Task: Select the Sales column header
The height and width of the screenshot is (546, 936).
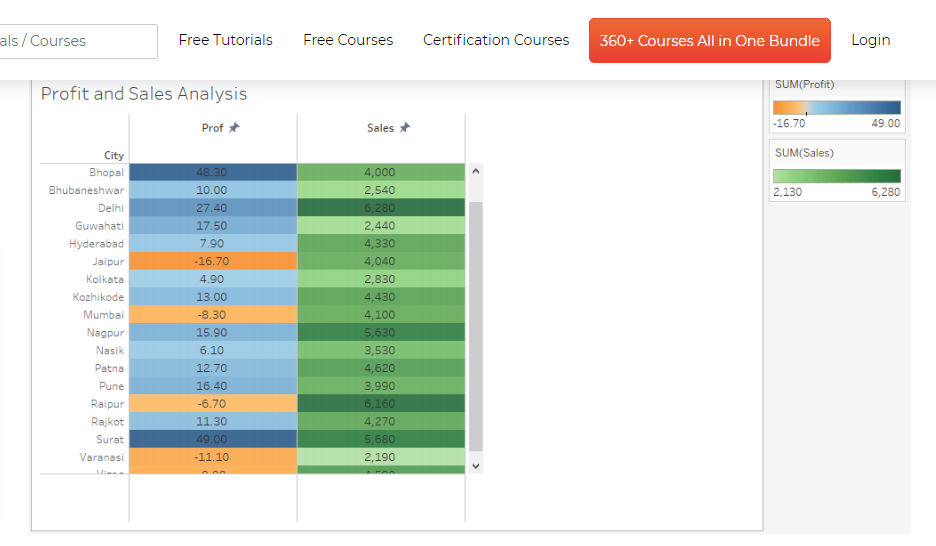Action: [x=380, y=128]
